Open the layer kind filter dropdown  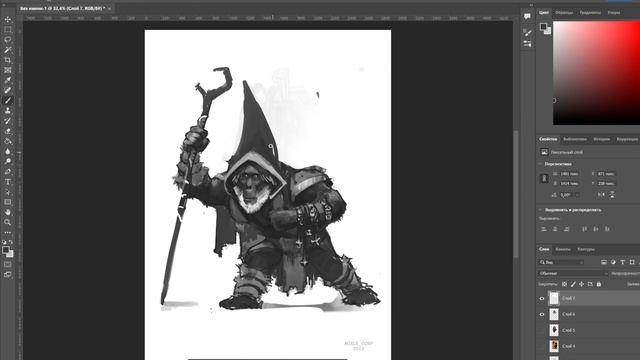pyautogui.click(x=562, y=262)
